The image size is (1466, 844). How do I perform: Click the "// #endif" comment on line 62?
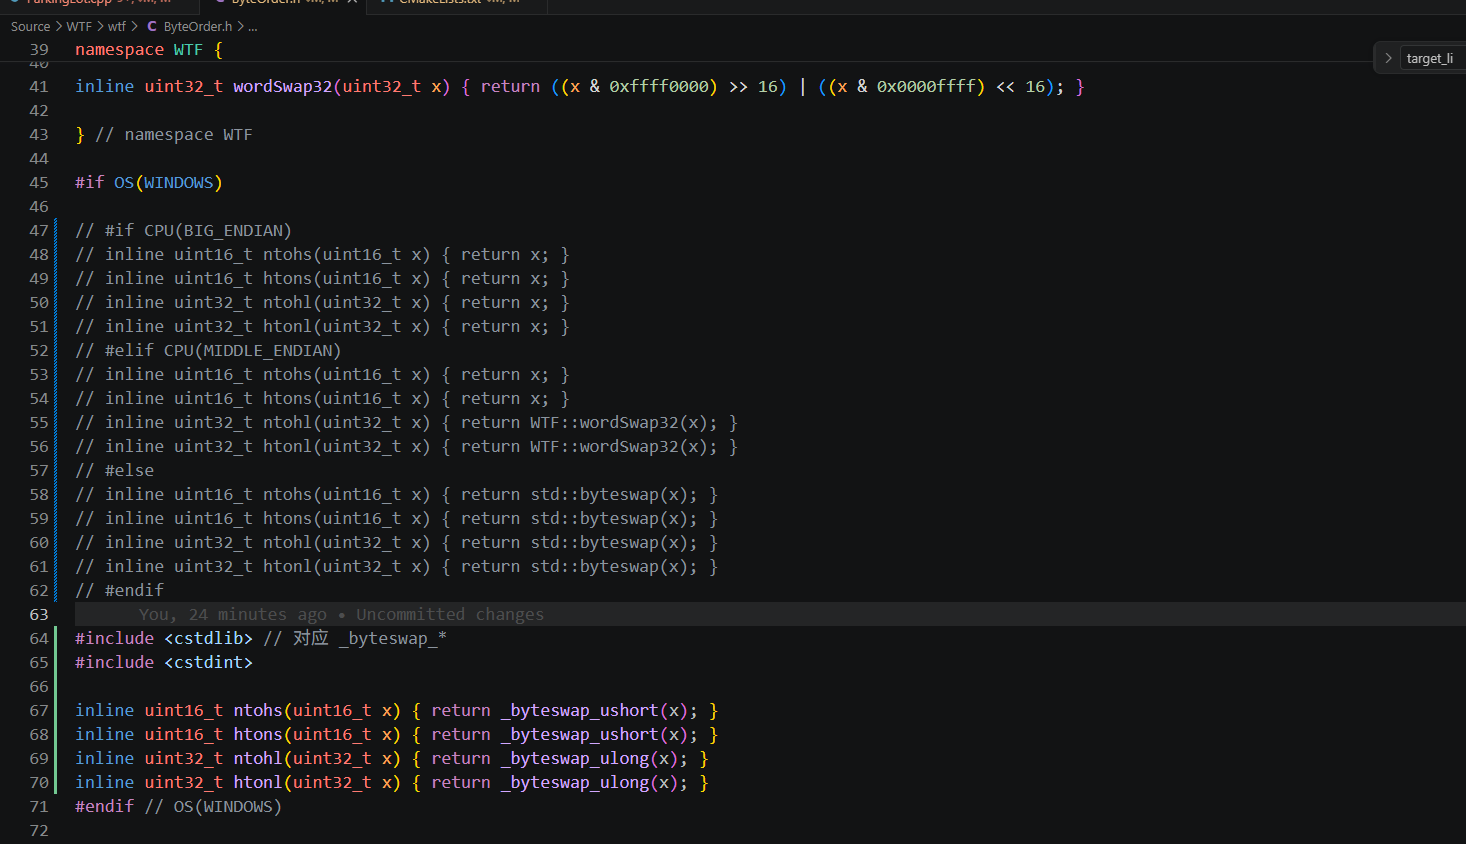click(120, 591)
